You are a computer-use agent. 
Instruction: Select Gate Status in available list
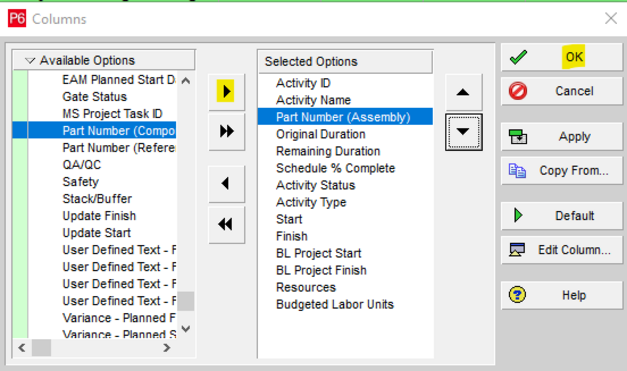(94, 97)
